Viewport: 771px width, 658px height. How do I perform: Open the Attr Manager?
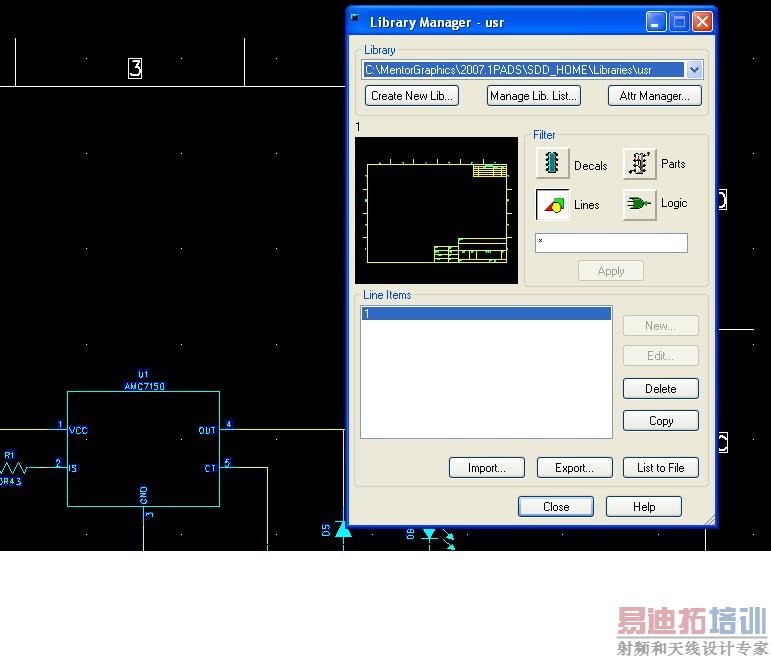click(x=654, y=96)
